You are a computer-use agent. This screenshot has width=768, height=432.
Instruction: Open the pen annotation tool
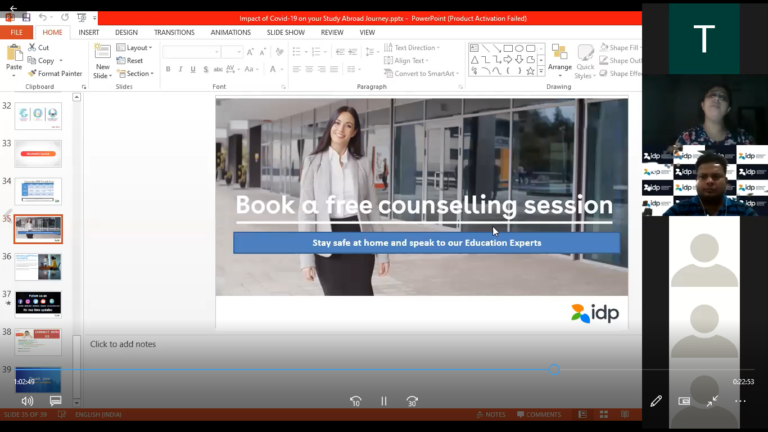coord(656,401)
